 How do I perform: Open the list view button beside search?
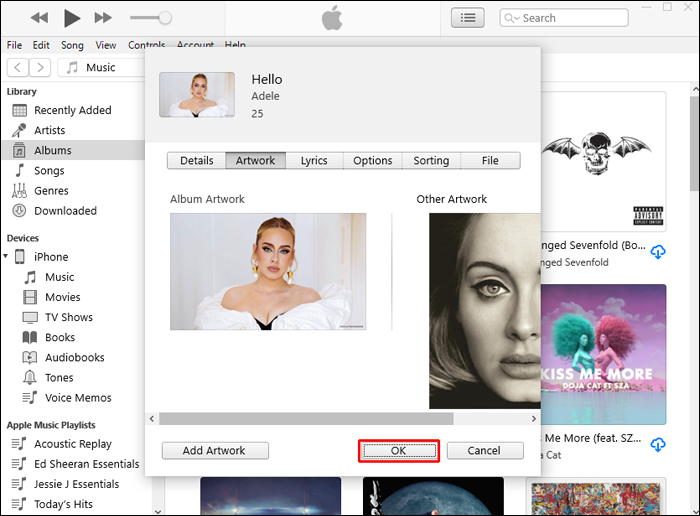(x=467, y=18)
